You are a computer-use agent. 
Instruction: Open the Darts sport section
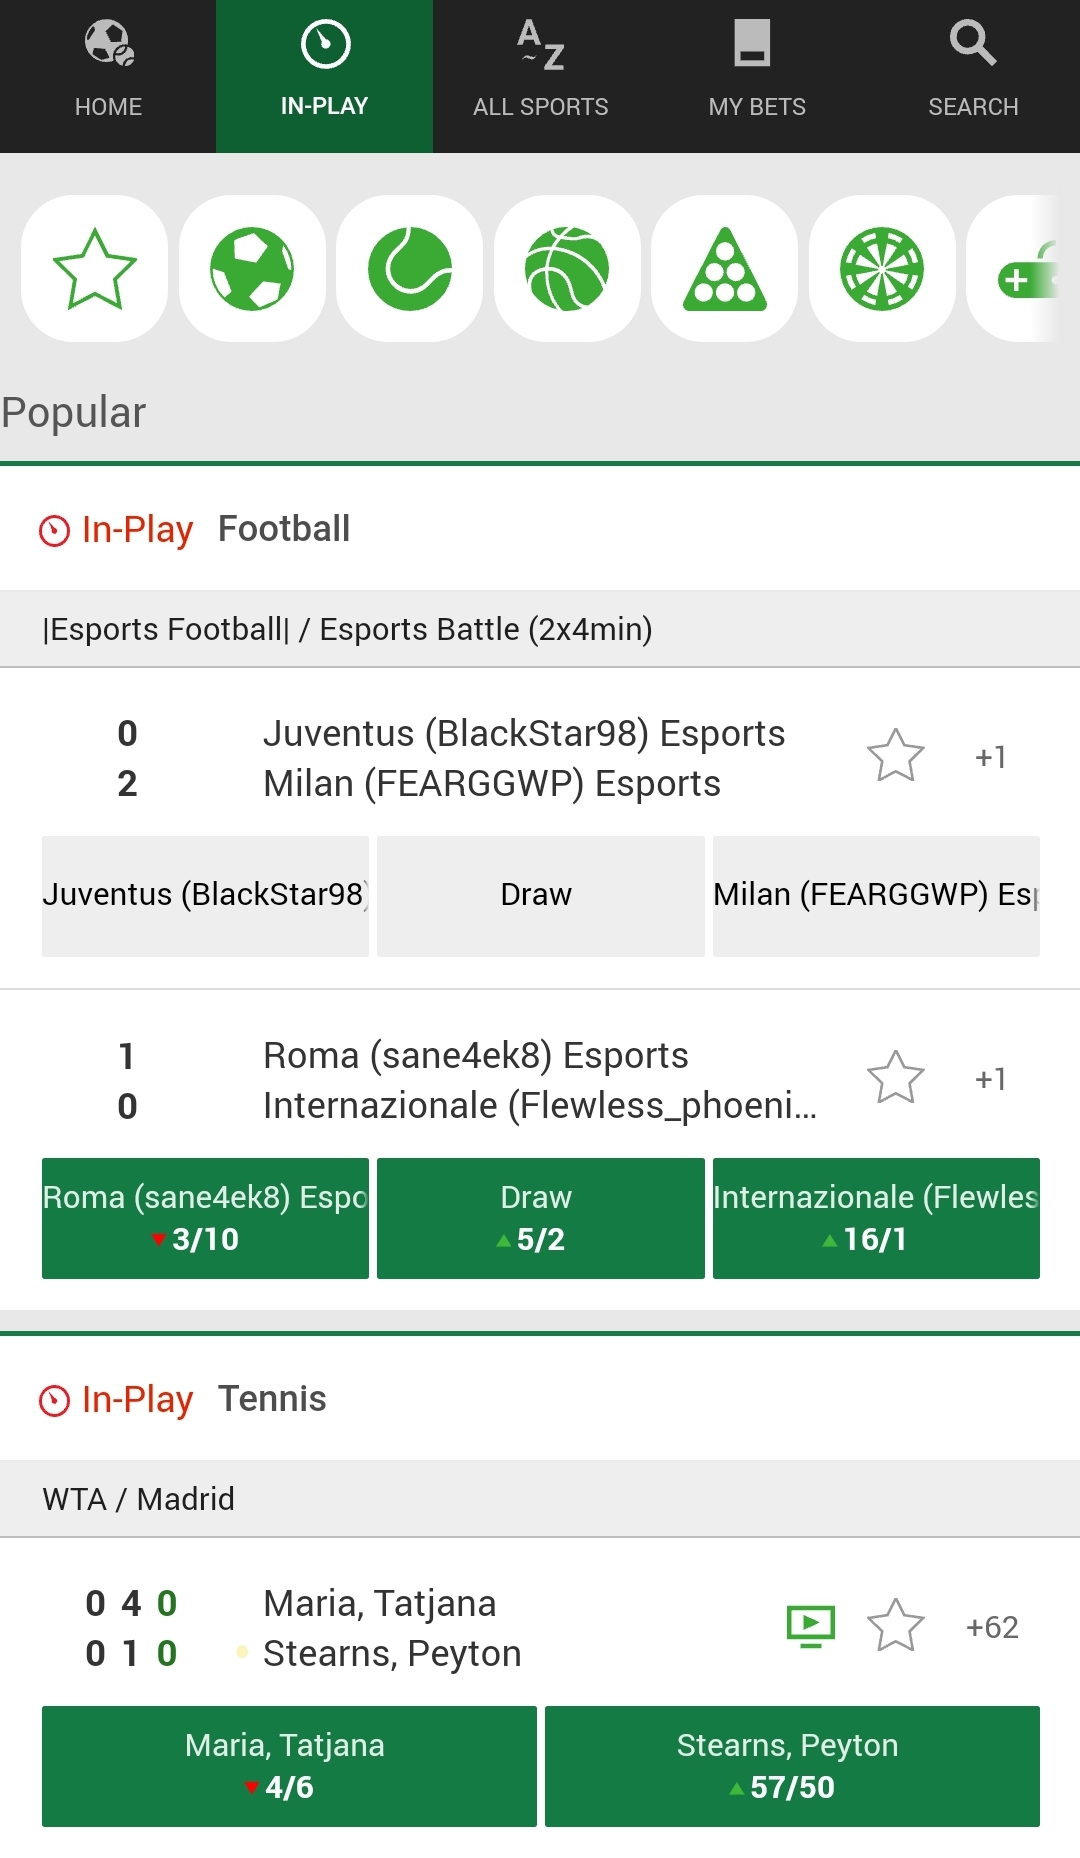pyautogui.click(x=882, y=268)
